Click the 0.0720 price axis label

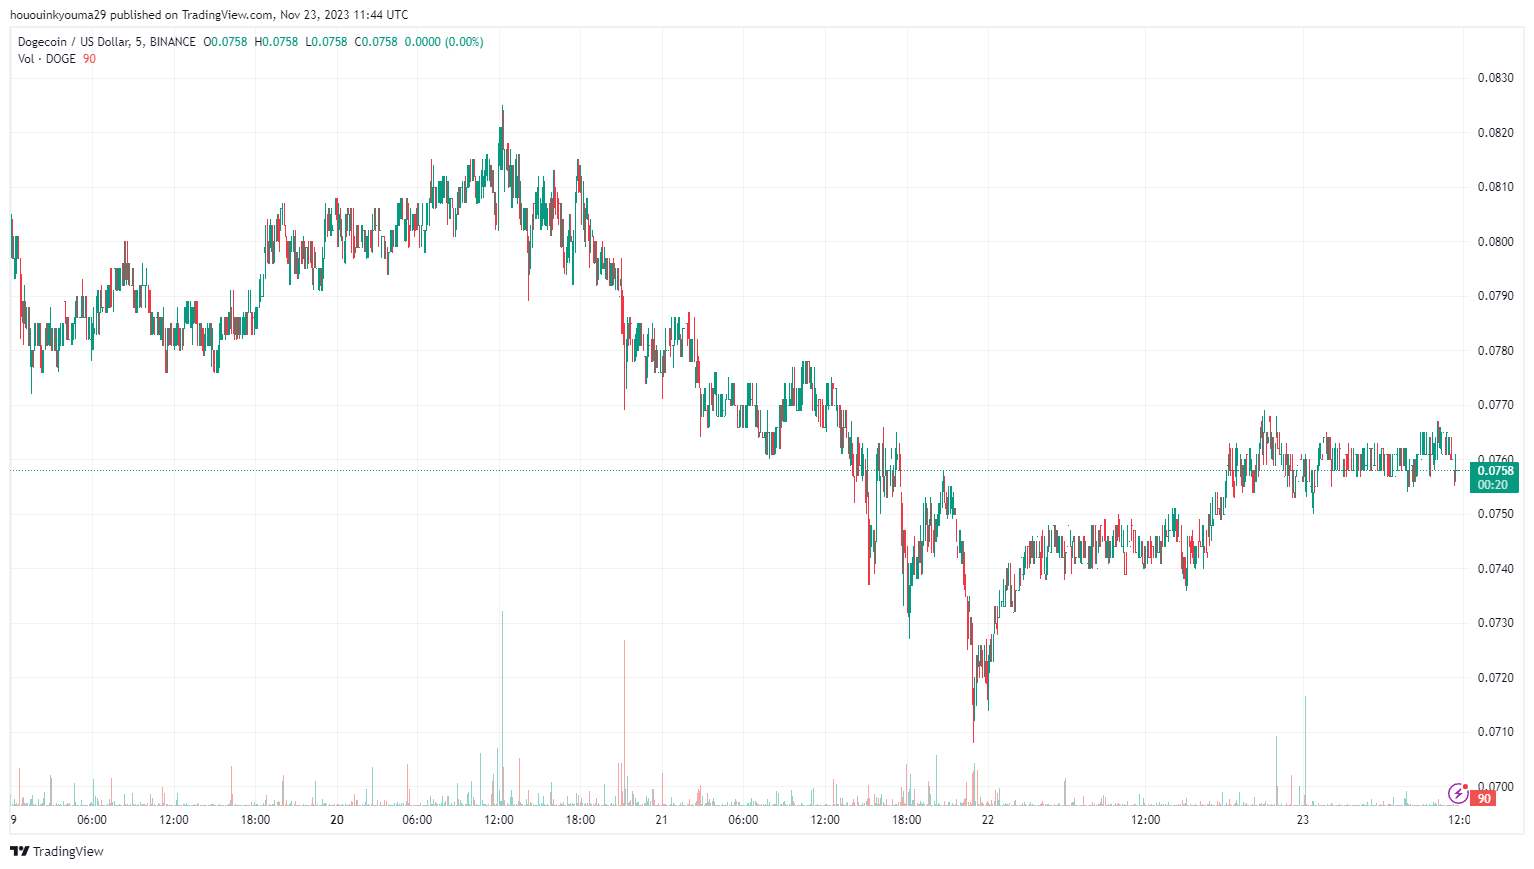point(1495,678)
